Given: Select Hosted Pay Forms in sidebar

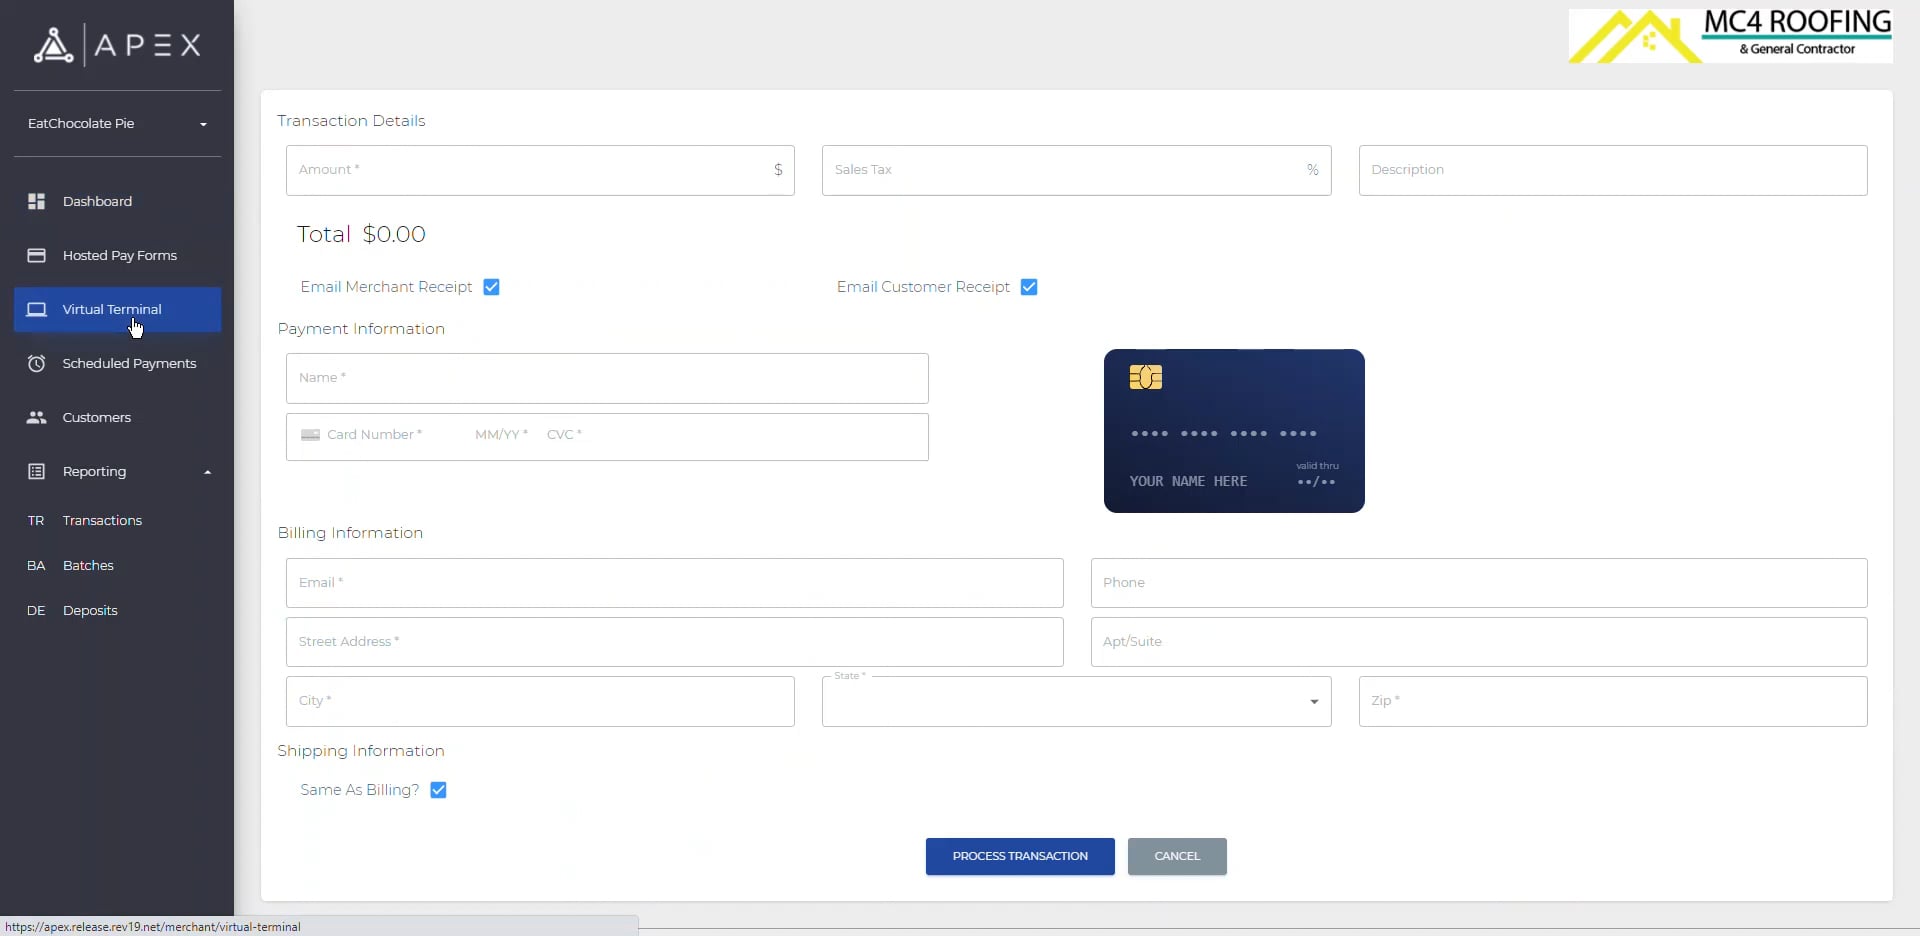Looking at the screenshot, I should tap(119, 255).
